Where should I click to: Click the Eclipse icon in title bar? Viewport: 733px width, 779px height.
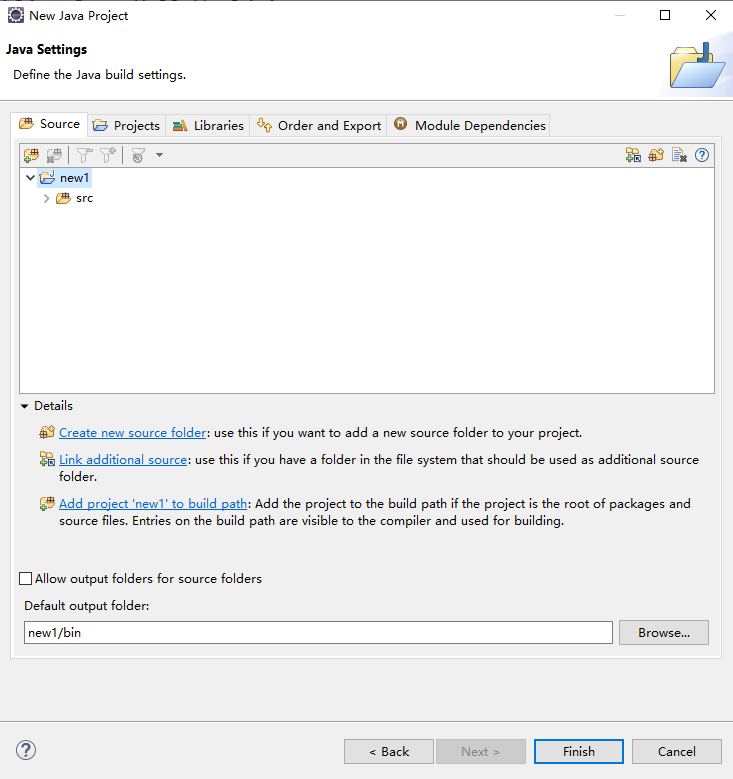click(x=15, y=15)
